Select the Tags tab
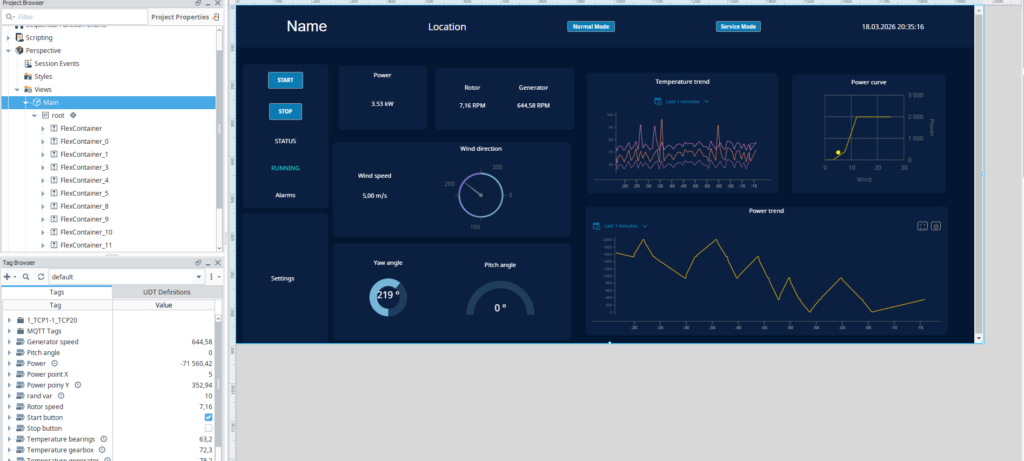Viewport: 1024px width, 461px height. point(55,291)
